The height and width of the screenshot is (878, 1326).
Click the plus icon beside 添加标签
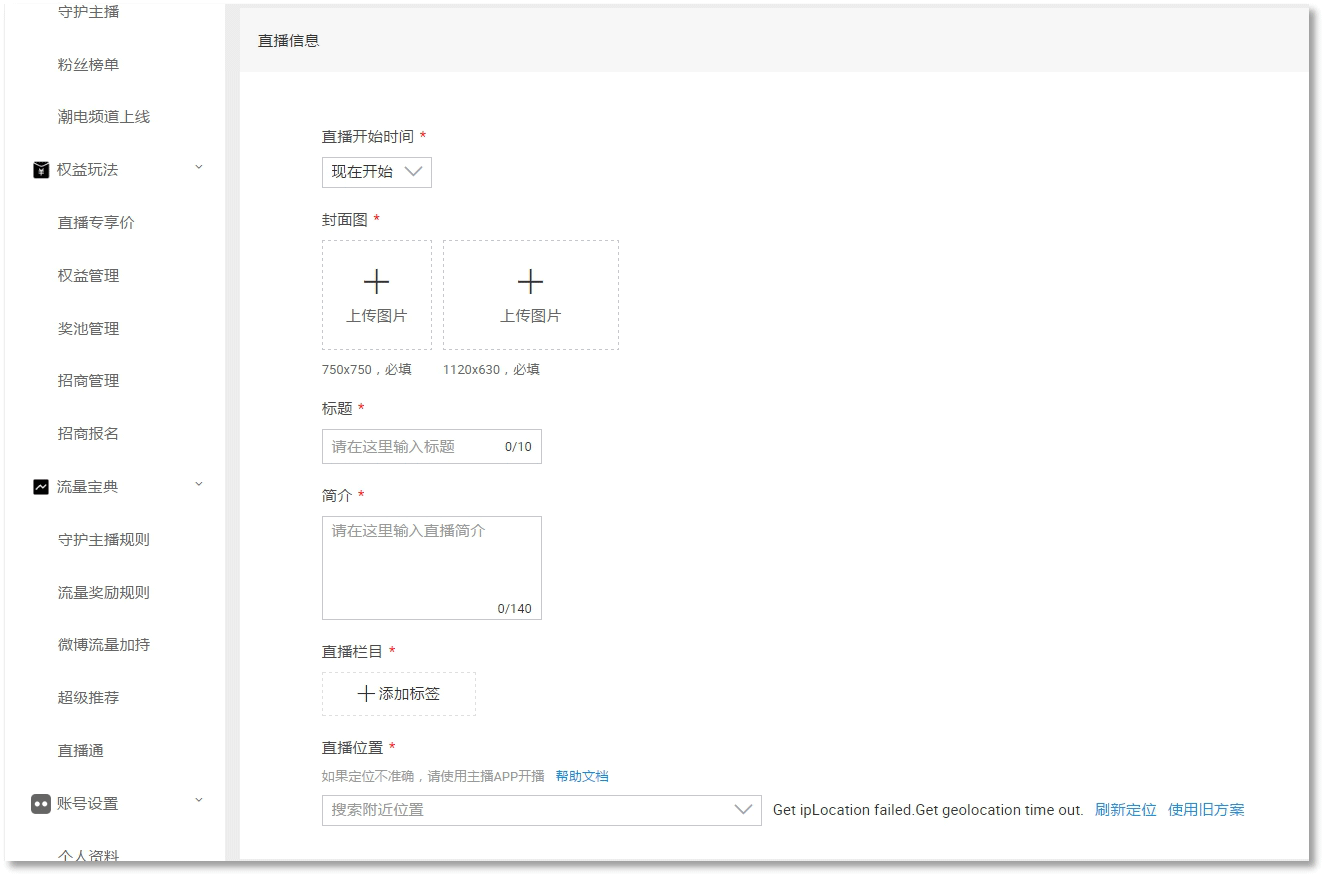[366, 694]
